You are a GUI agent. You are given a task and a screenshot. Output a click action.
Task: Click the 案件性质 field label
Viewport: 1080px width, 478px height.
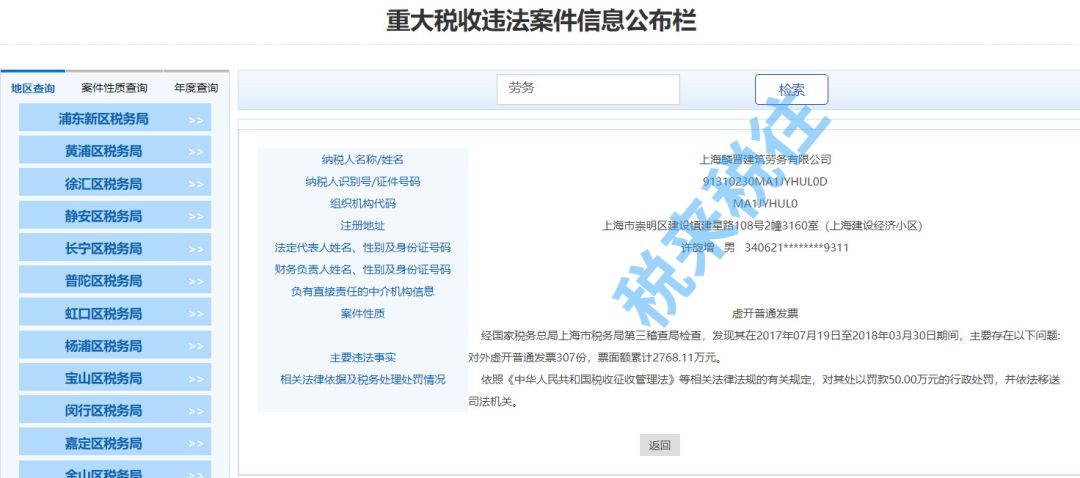362,314
